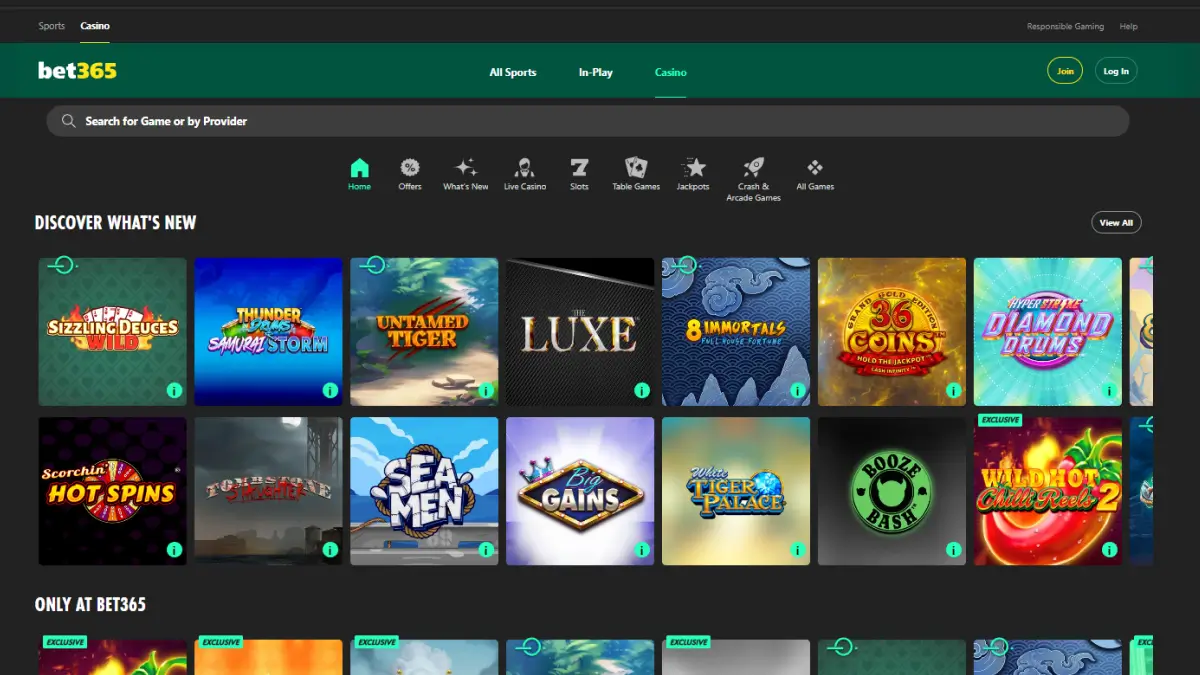Launch the 8 Immortals thumbnail in Discover What's New
The width and height of the screenshot is (1200, 675).
point(736,331)
